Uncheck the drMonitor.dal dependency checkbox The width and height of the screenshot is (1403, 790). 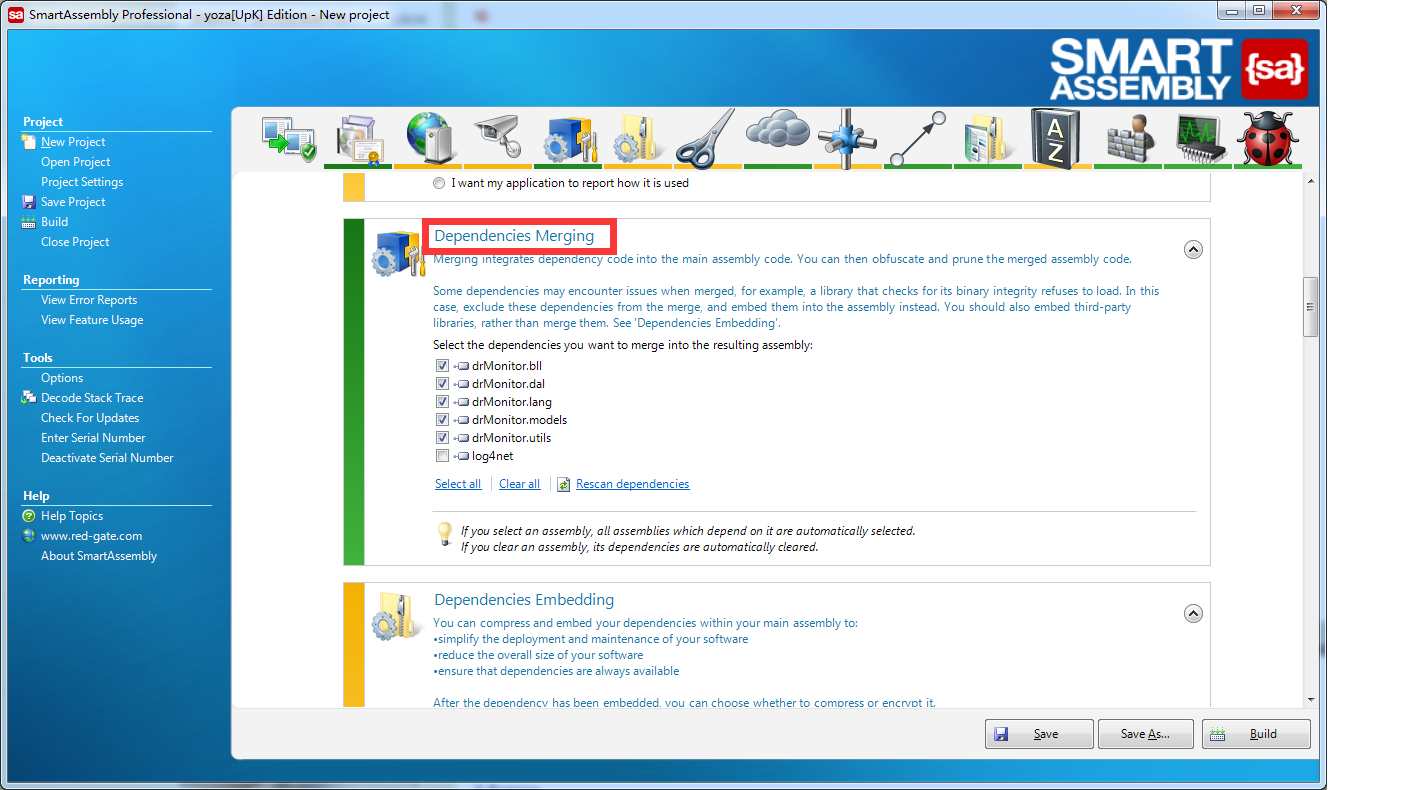point(442,384)
